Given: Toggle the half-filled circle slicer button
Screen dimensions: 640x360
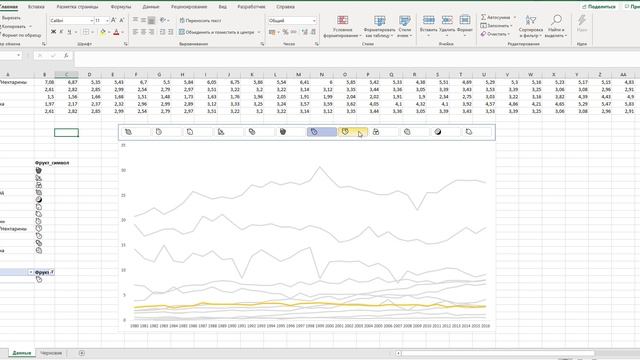Looking at the screenshot, I should coord(446,132).
